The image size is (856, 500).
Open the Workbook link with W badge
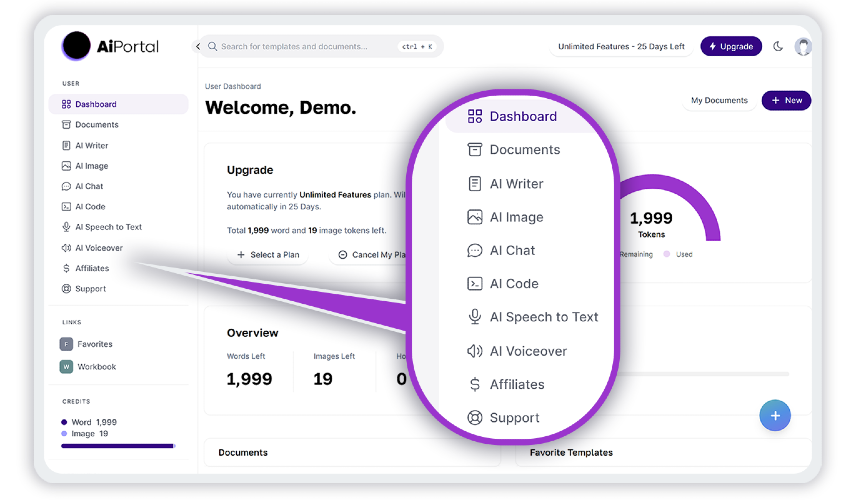click(88, 366)
